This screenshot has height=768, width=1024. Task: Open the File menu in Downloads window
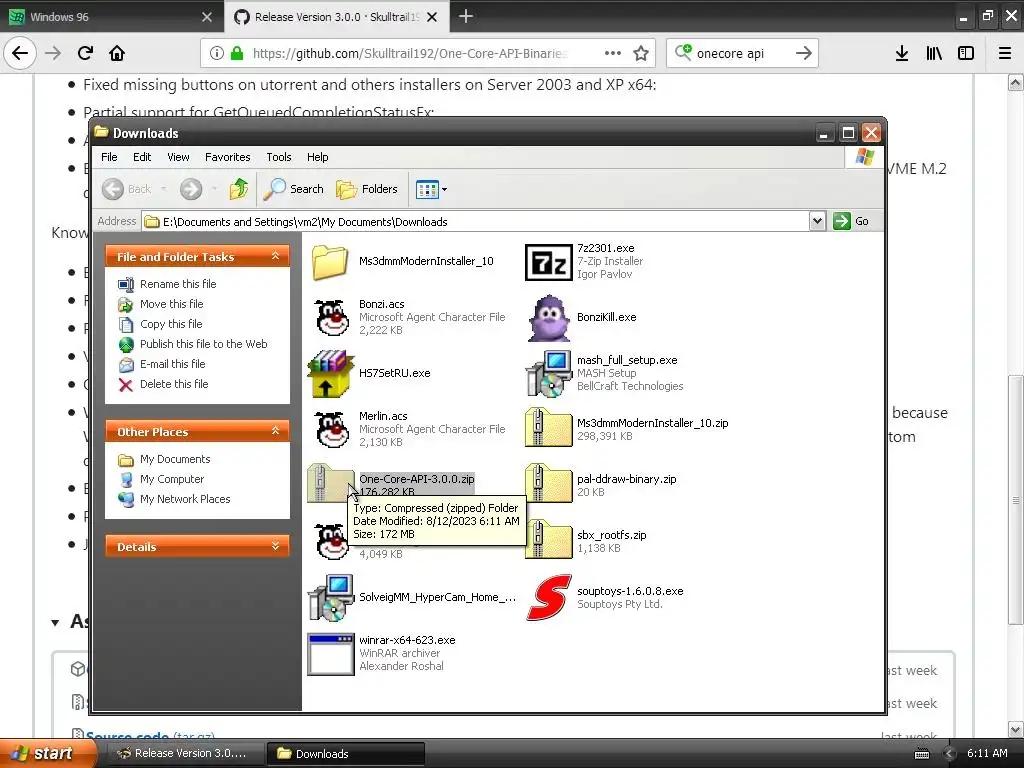(x=109, y=157)
